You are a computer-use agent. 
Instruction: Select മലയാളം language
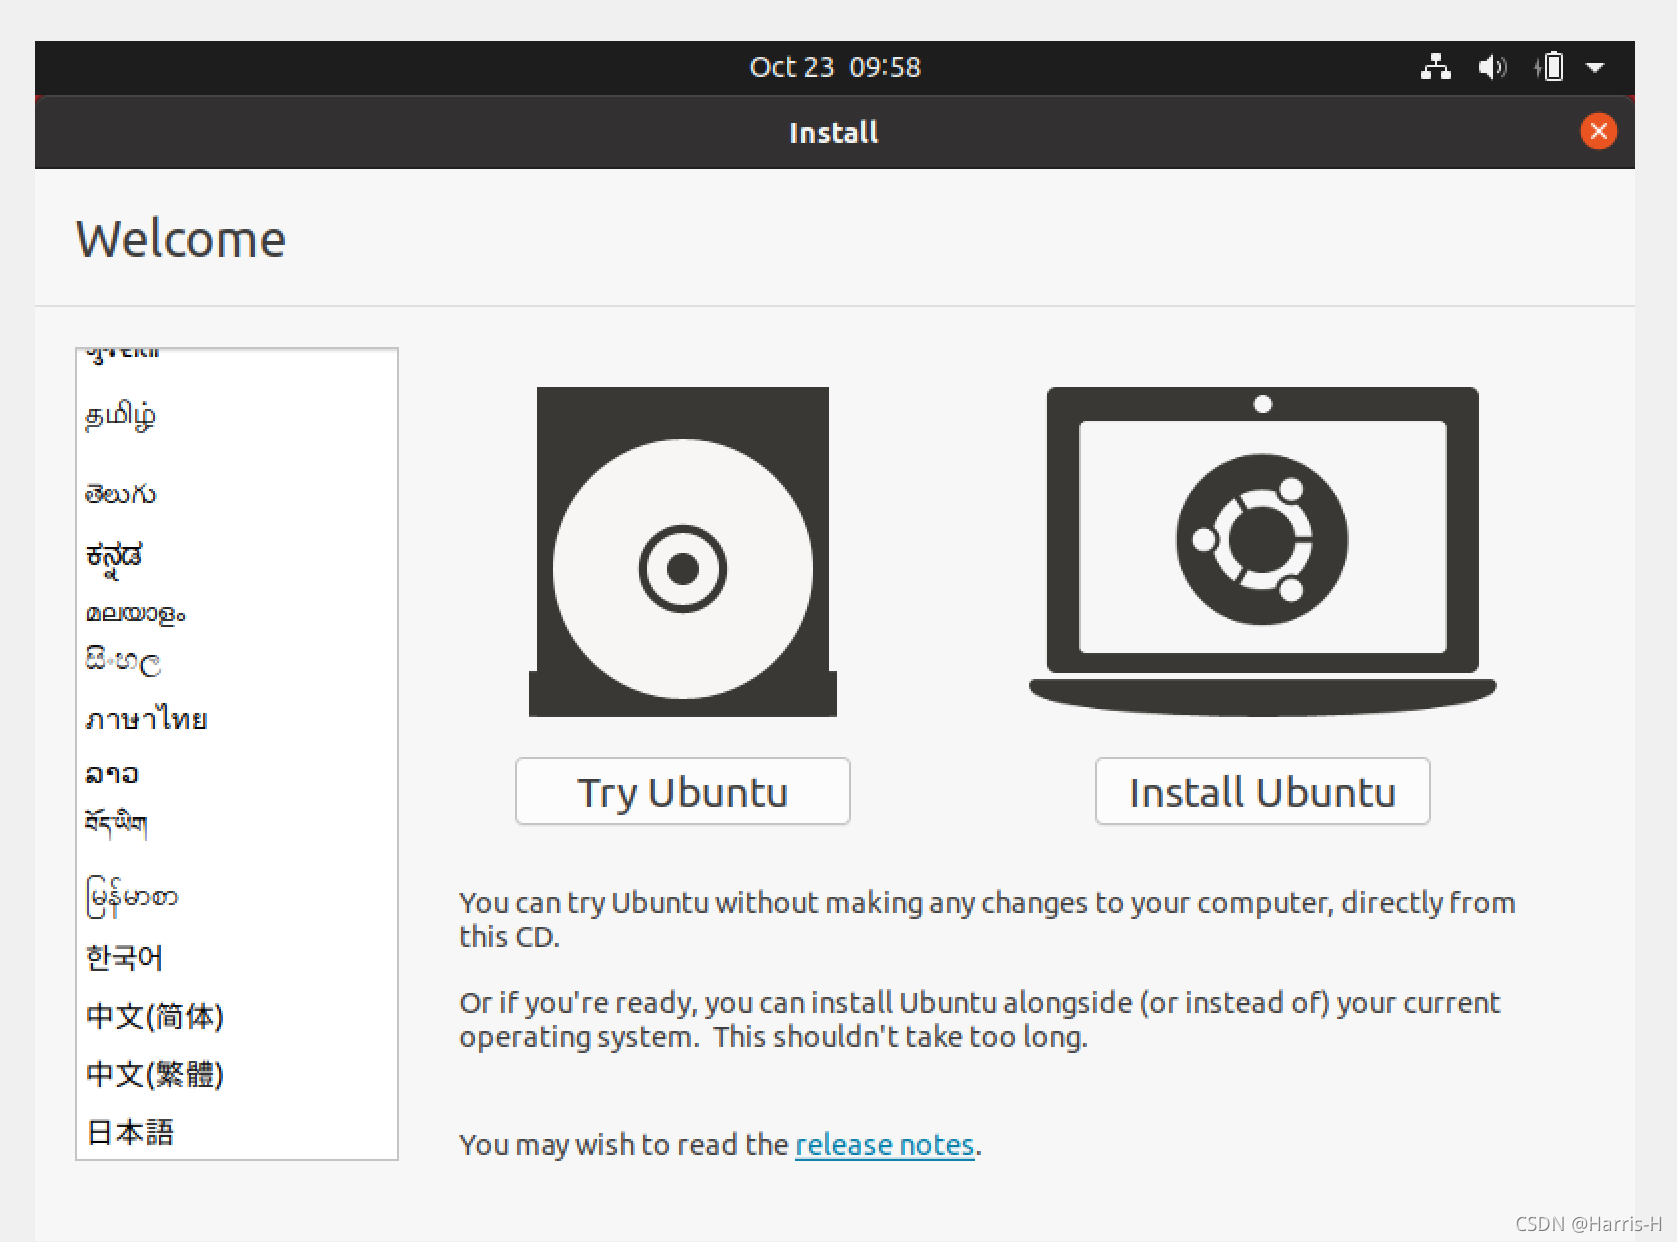point(237,613)
